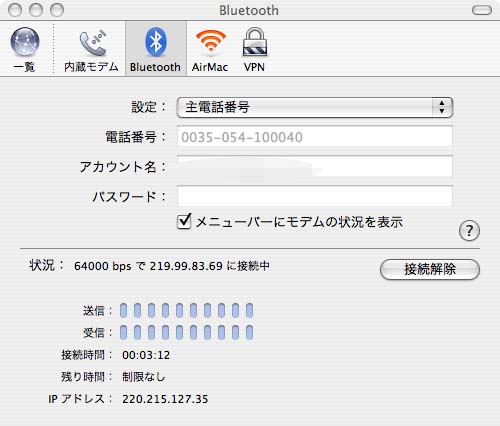500x426 pixels.
Task: Click the 送信 send activity indicator bar
Action: pyautogui.click(x=186, y=310)
